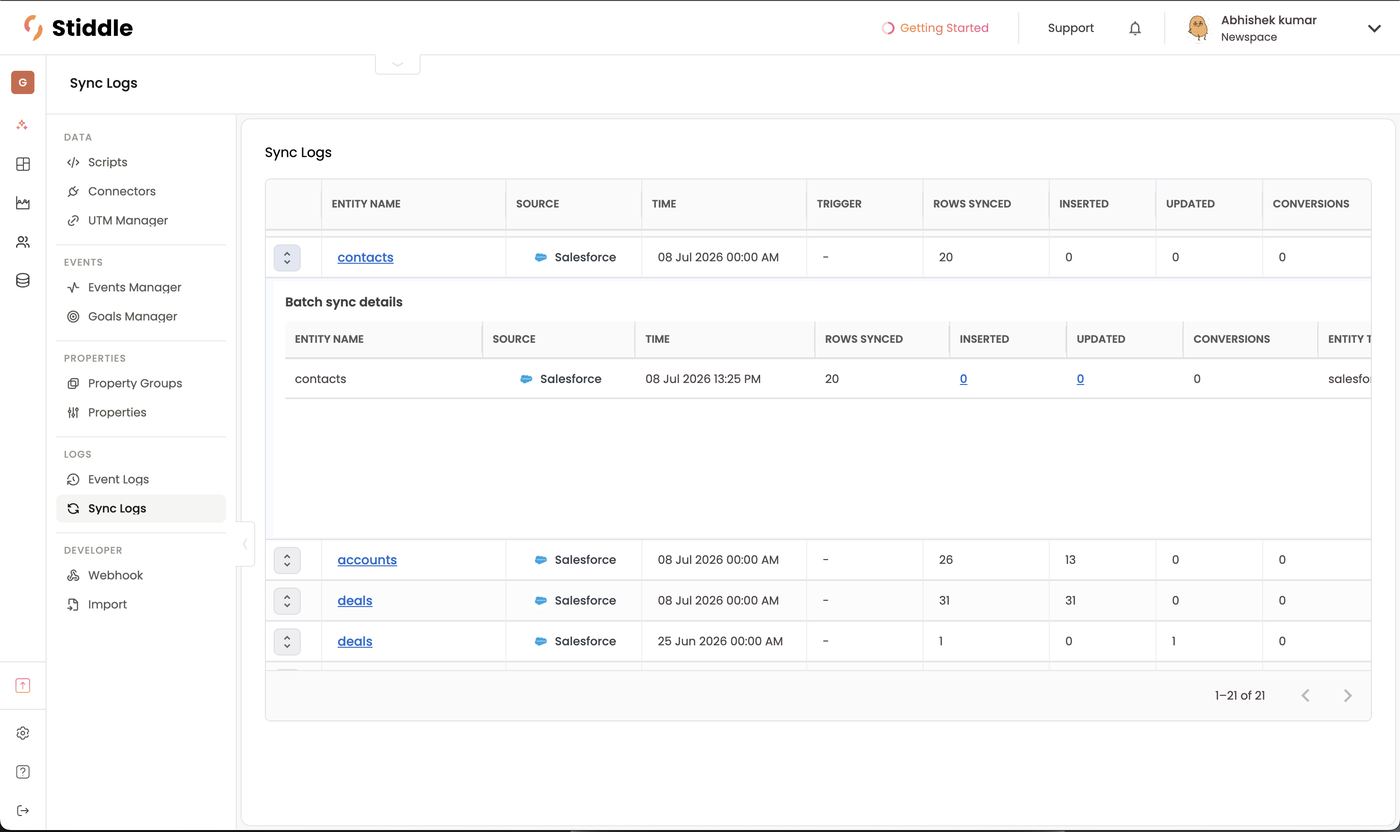Open the red attribution icon in sidebar

[23, 125]
